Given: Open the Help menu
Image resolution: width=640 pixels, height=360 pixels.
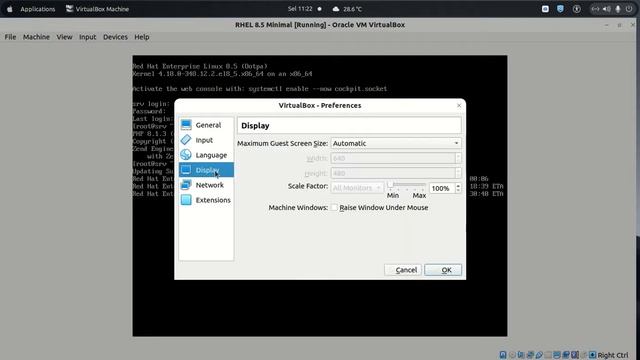Looking at the screenshot, I should 142,37.
